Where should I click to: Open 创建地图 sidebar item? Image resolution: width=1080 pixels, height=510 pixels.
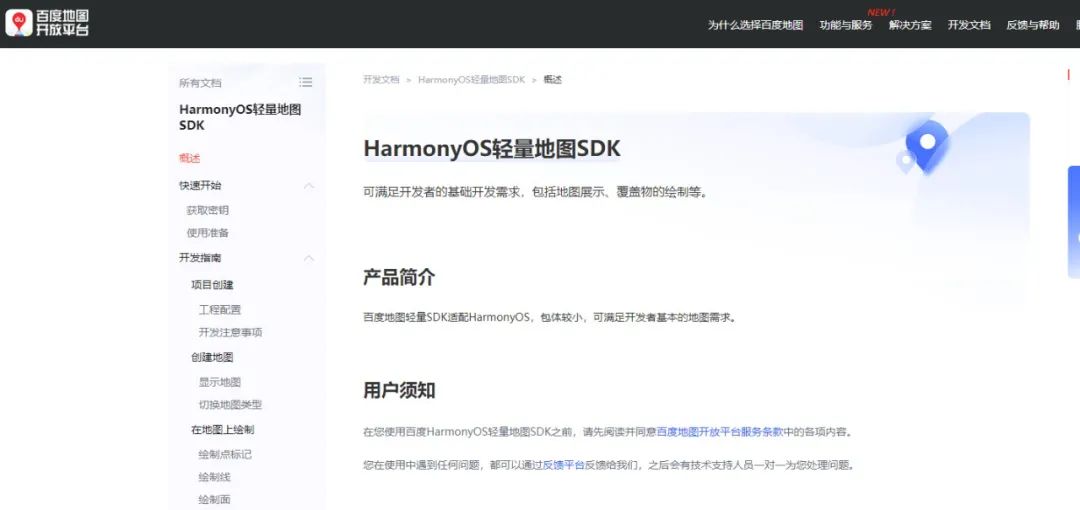pyautogui.click(x=212, y=357)
